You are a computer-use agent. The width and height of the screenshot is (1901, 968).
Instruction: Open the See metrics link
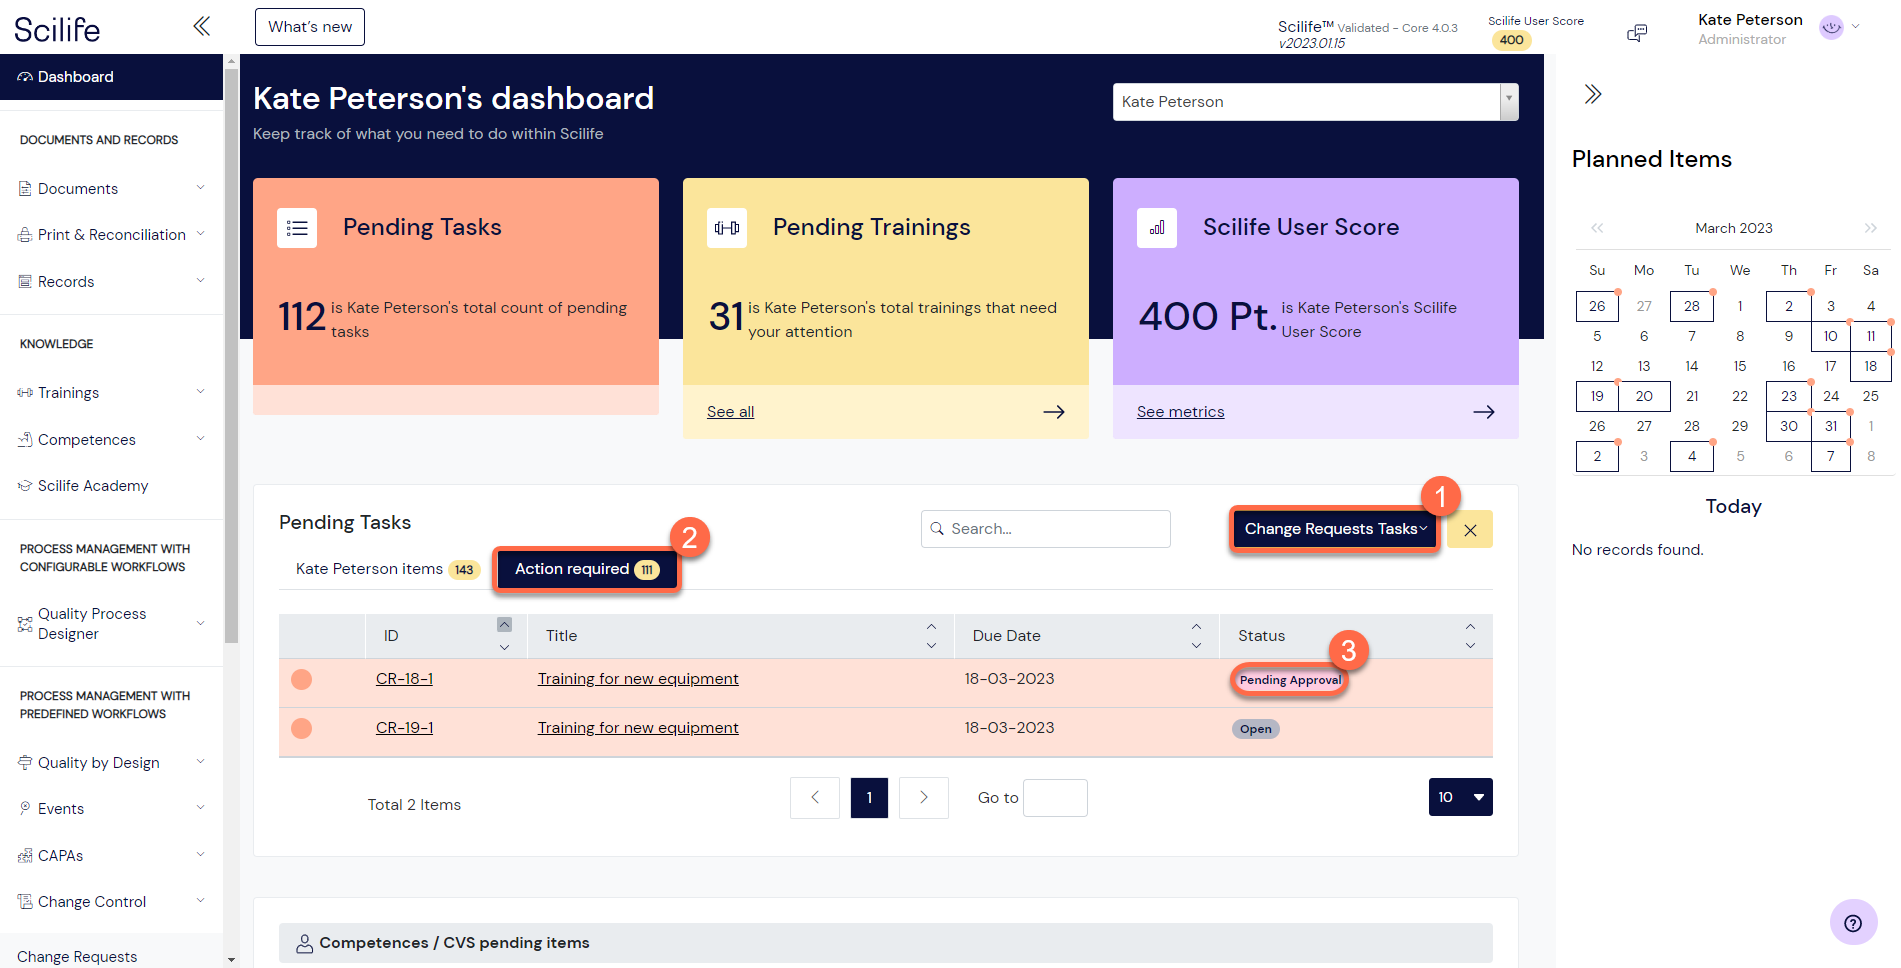pyautogui.click(x=1180, y=412)
